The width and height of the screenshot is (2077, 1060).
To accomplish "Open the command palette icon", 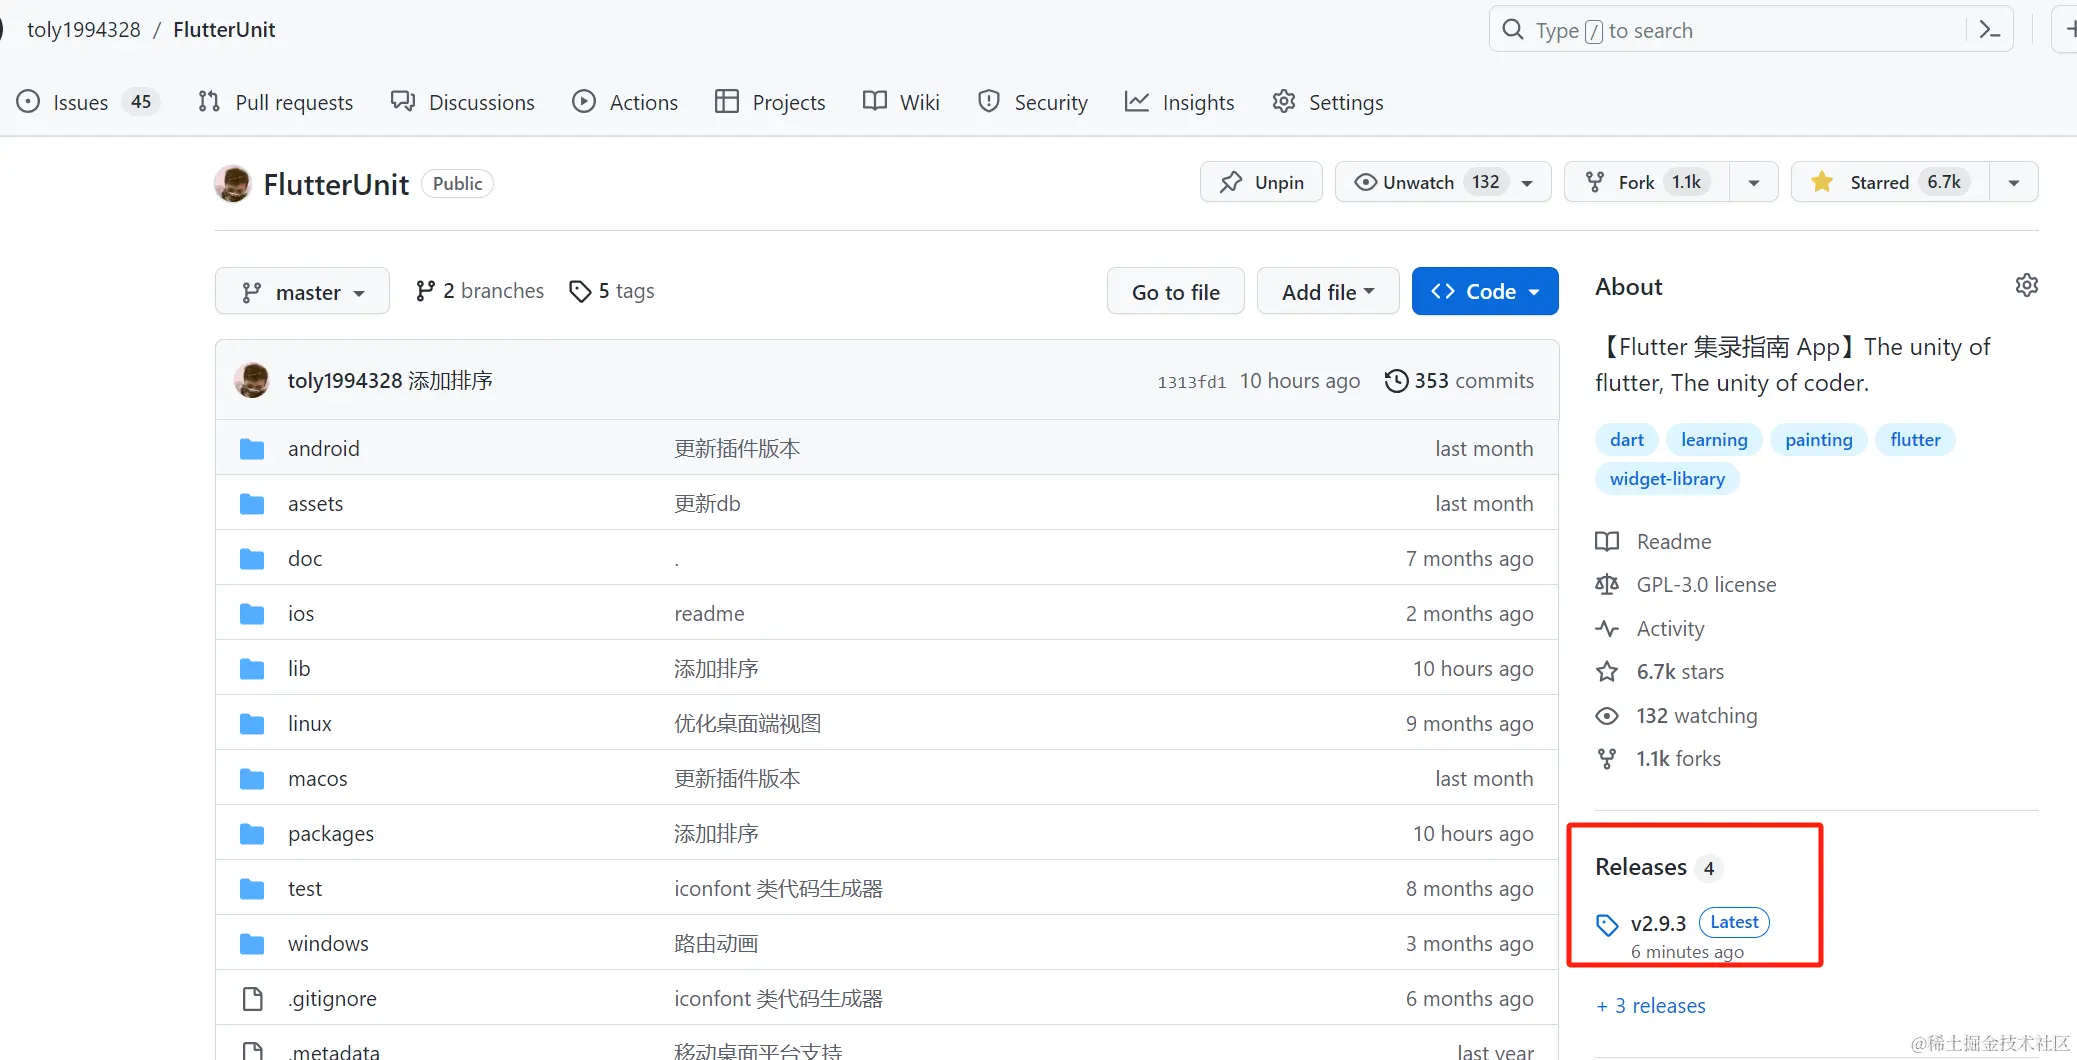I will tap(1990, 30).
